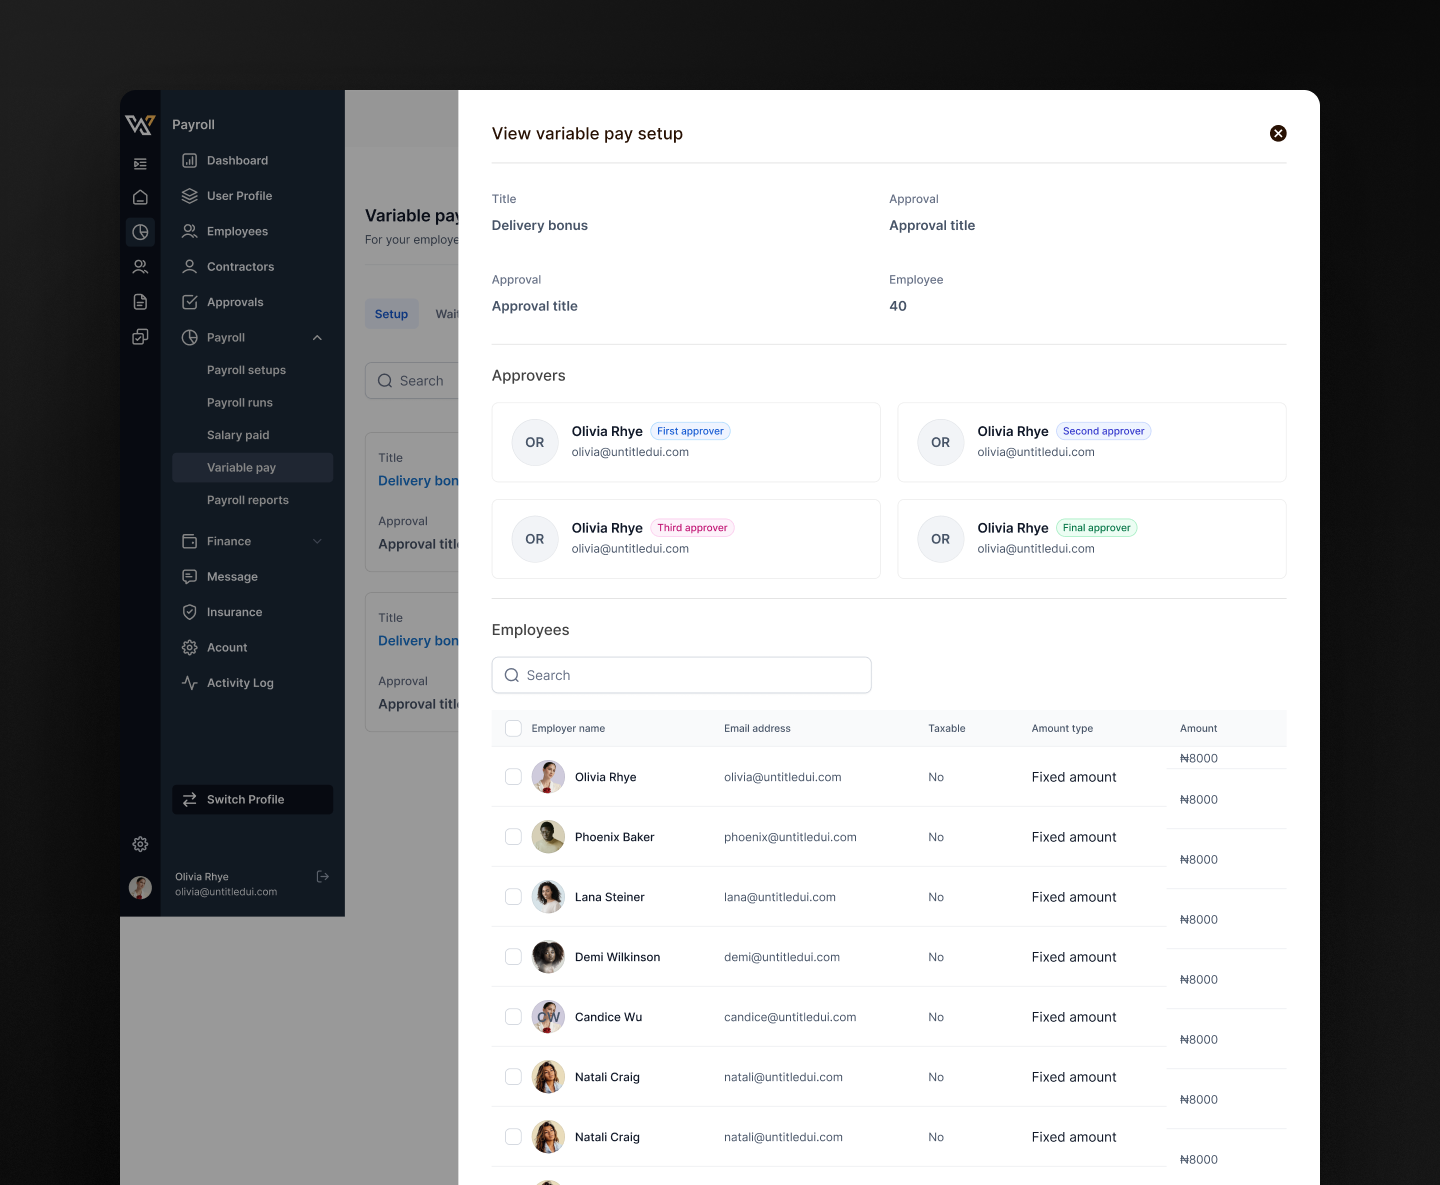Click the First approver card
Viewport: 1440px width, 1185px height.
[686, 442]
